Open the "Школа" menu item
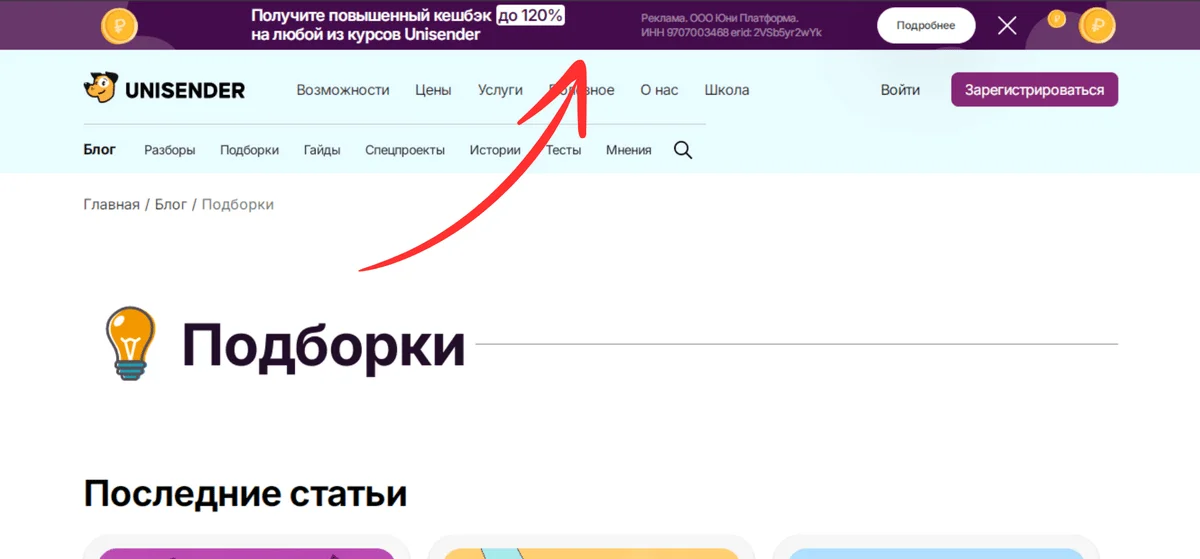 pos(727,90)
